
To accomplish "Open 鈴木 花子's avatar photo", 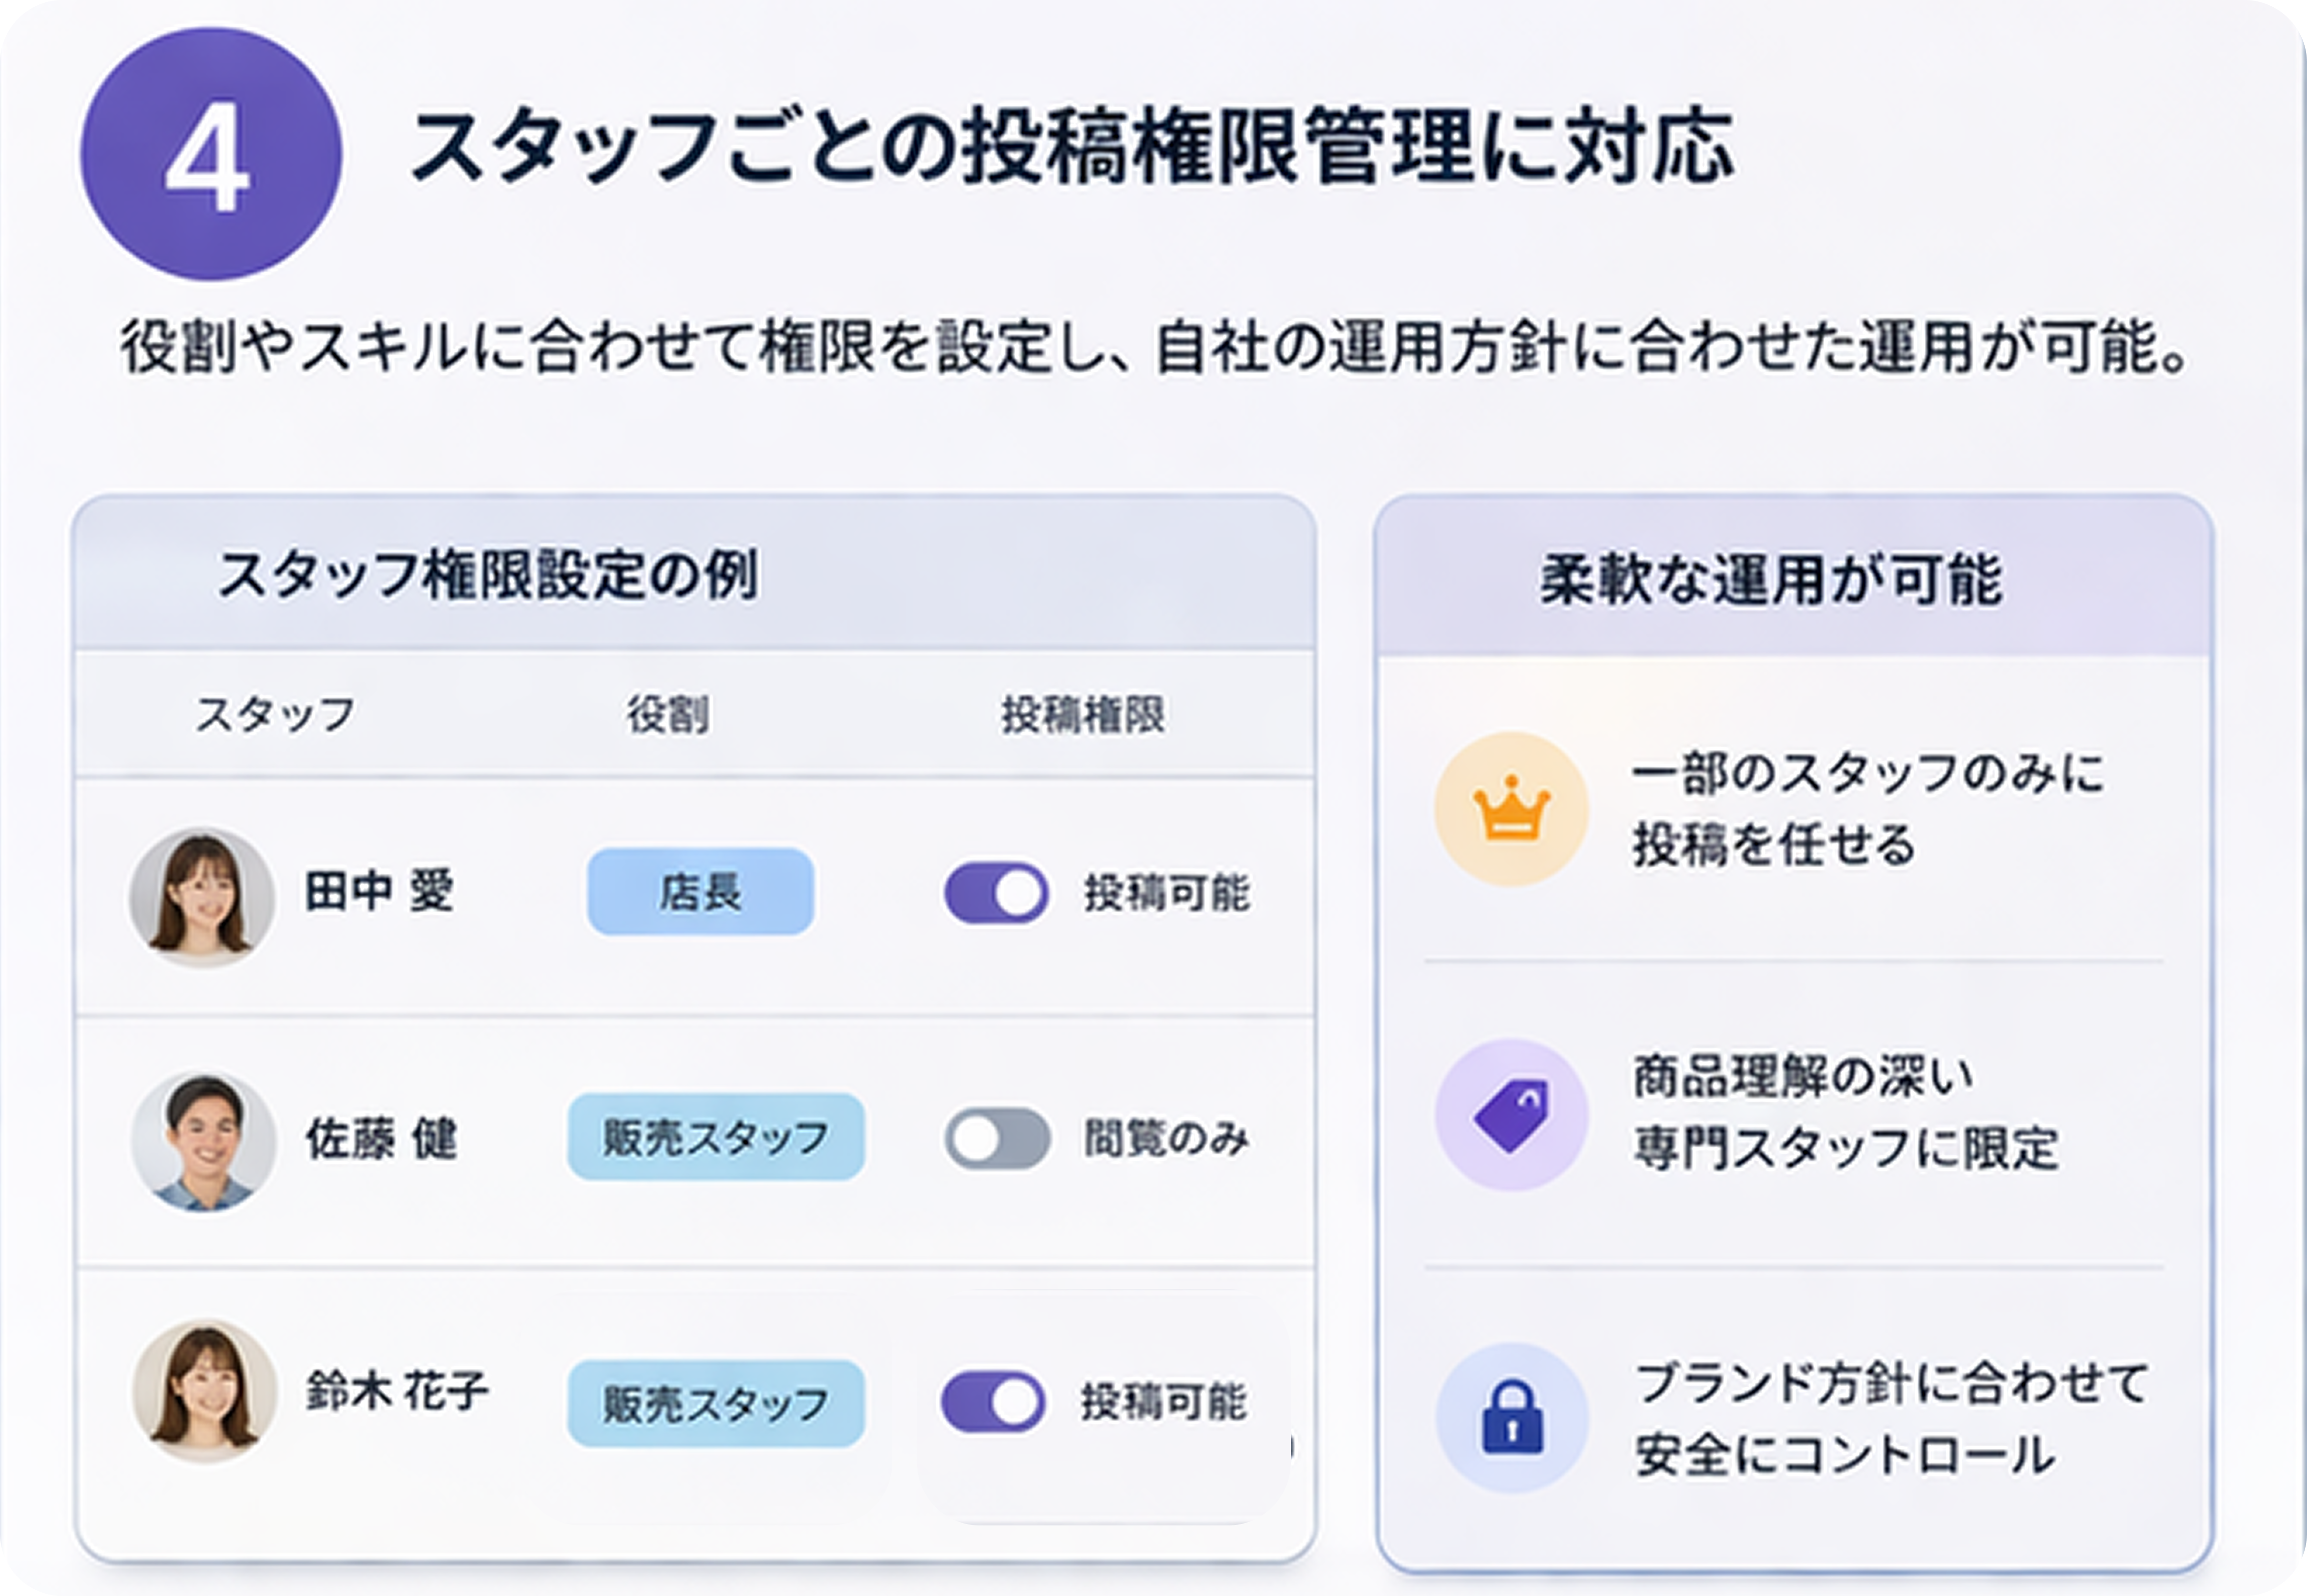I will 205,1391.
